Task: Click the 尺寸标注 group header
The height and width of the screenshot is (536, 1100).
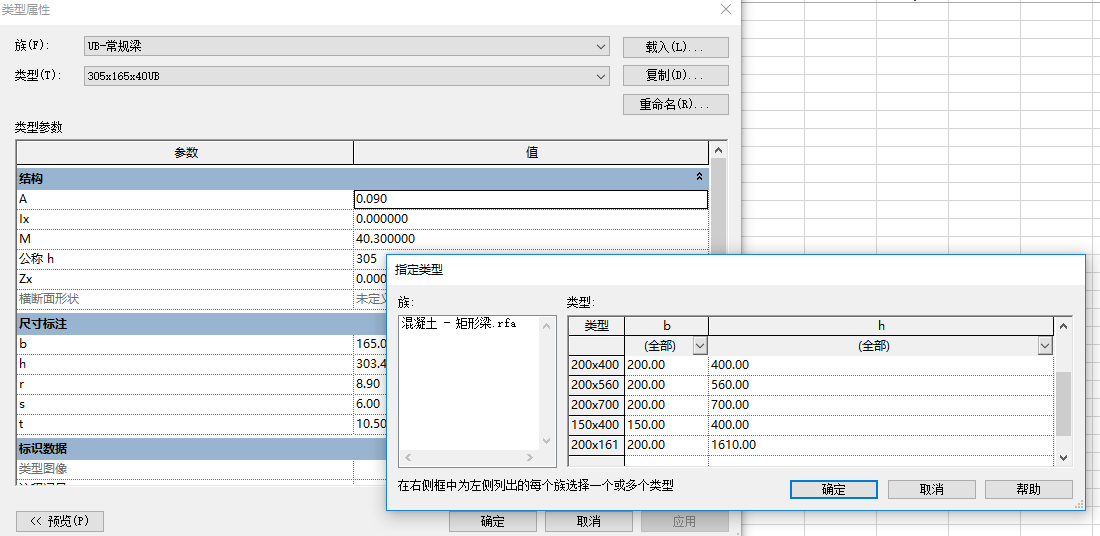Action: tap(201, 324)
